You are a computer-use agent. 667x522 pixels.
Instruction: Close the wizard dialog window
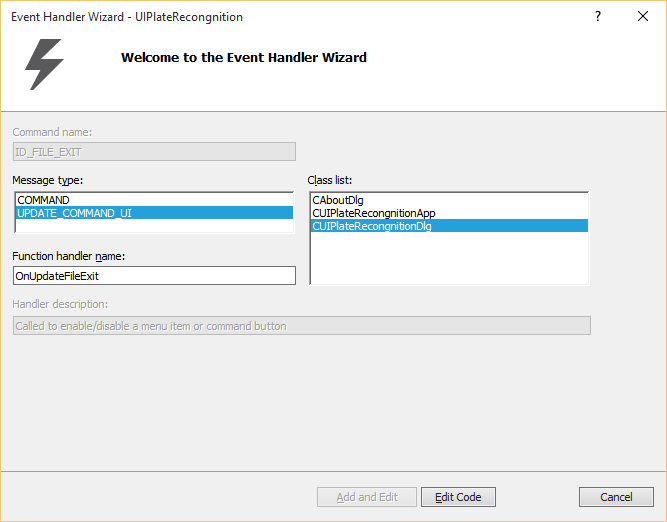643,17
